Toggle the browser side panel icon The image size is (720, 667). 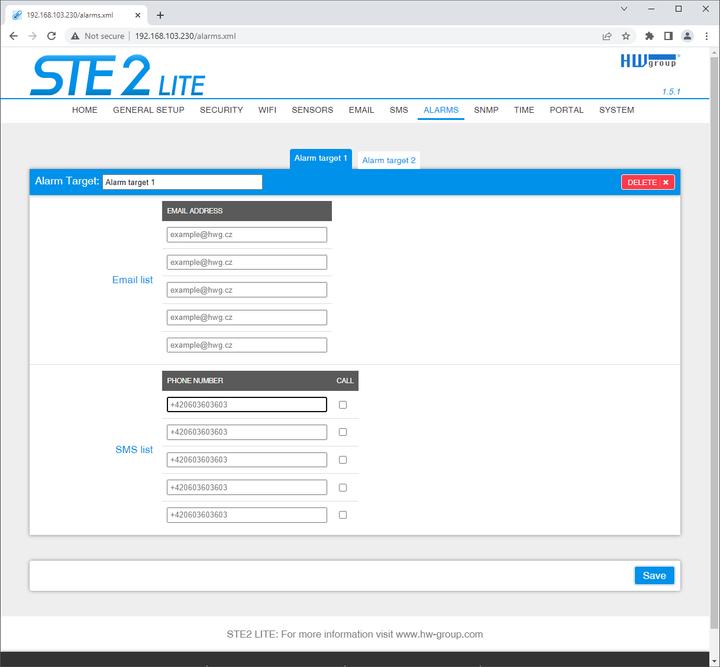[x=668, y=35]
